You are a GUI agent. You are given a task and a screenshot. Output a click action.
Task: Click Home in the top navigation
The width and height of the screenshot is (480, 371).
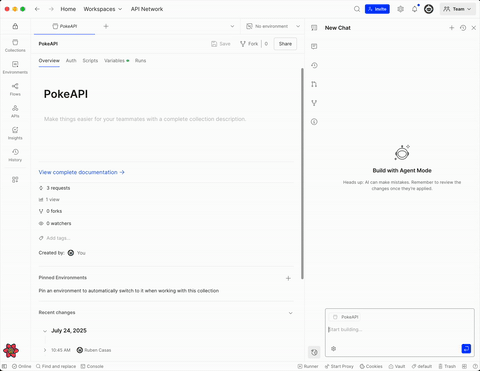[68, 9]
